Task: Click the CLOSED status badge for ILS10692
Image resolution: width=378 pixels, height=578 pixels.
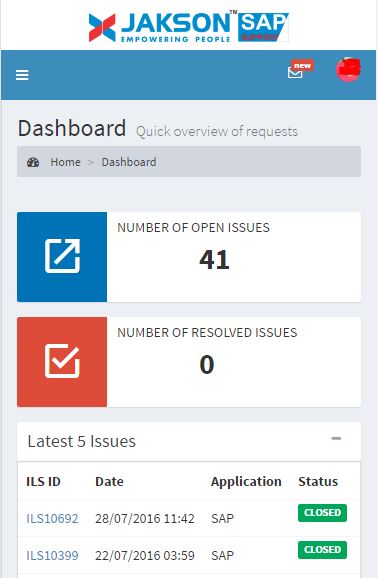Action: [x=322, y=513]
